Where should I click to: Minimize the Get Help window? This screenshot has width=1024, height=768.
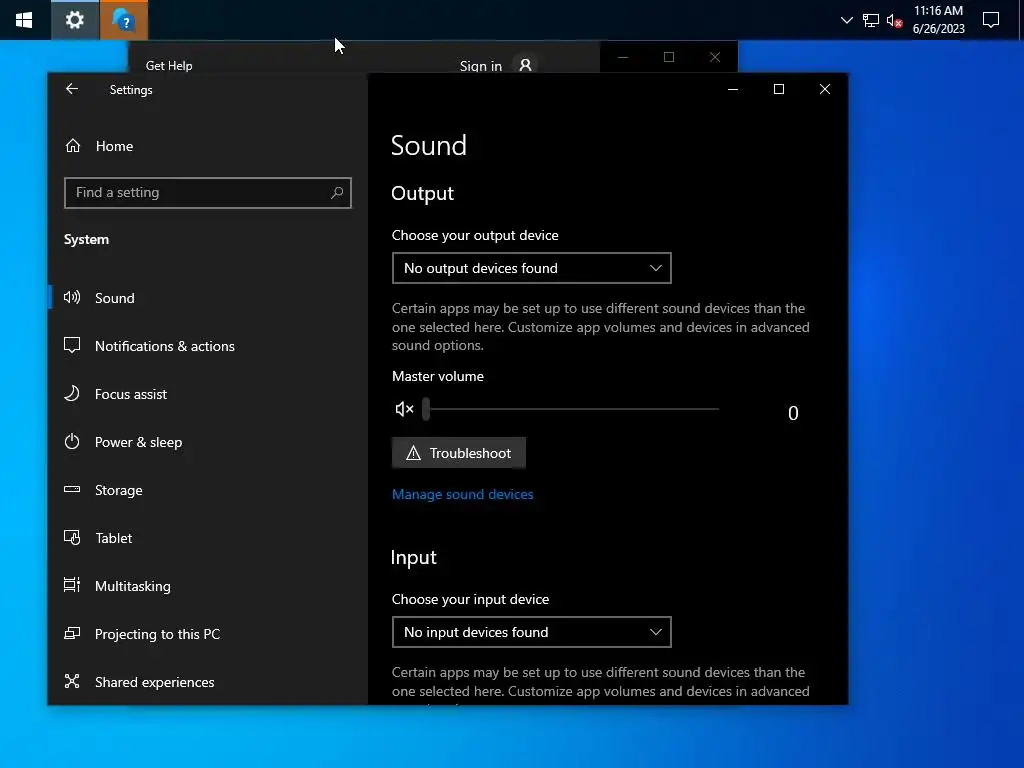point(623,57)
